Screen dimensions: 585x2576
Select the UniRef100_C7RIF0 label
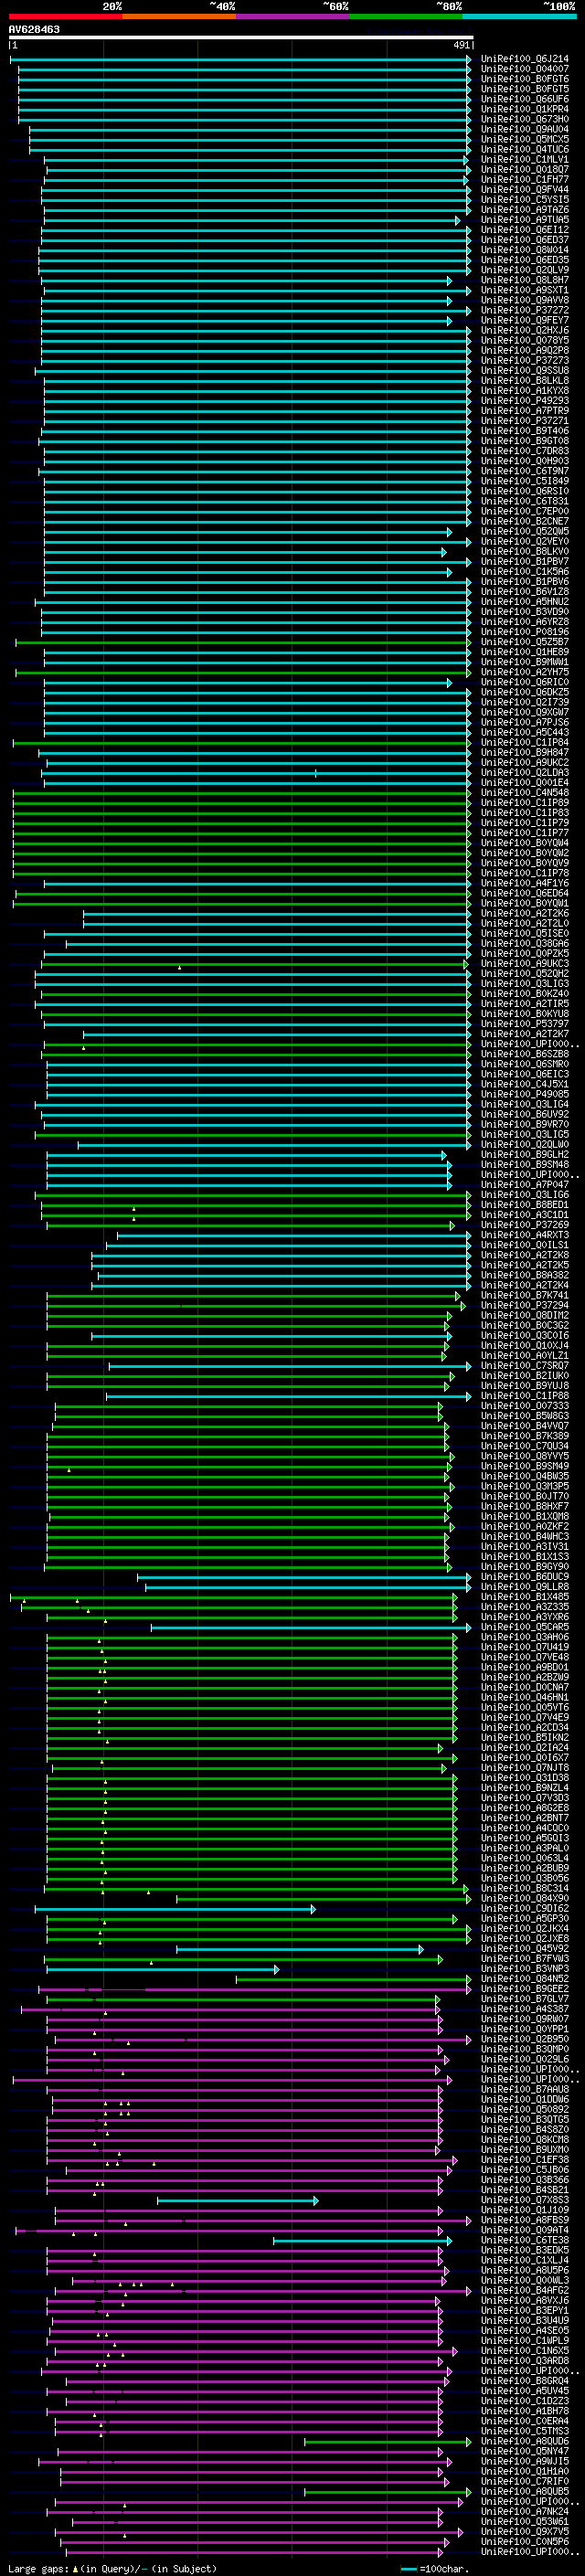point(525,2482)
